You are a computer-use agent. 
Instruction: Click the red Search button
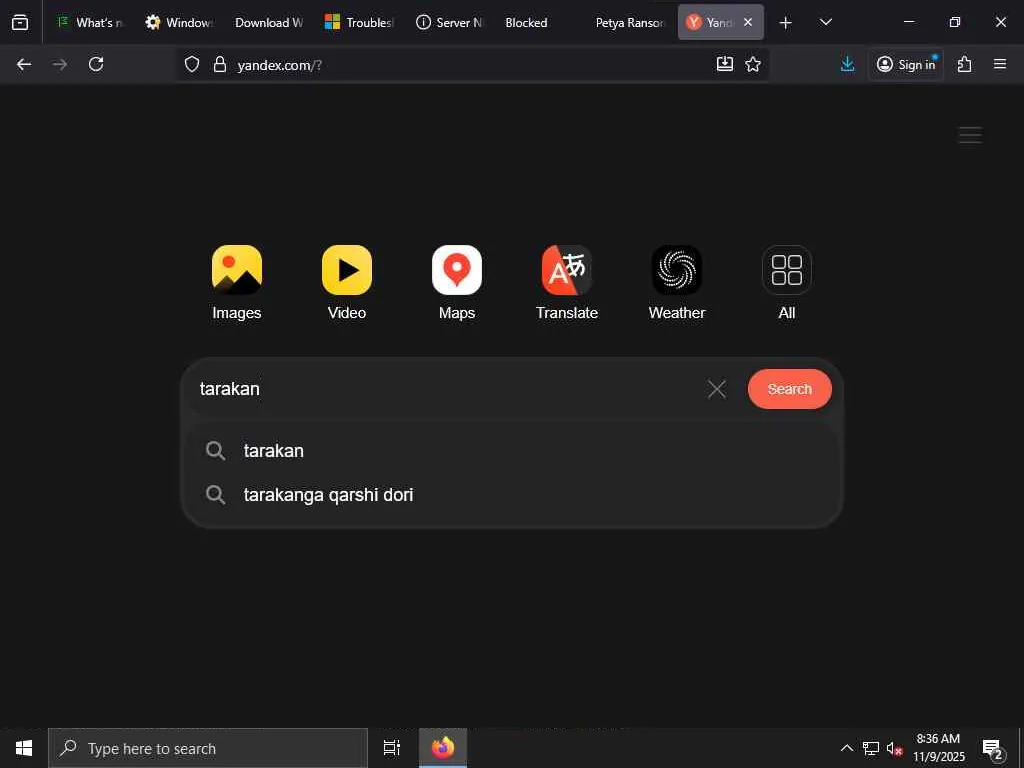tap(790, 389)
